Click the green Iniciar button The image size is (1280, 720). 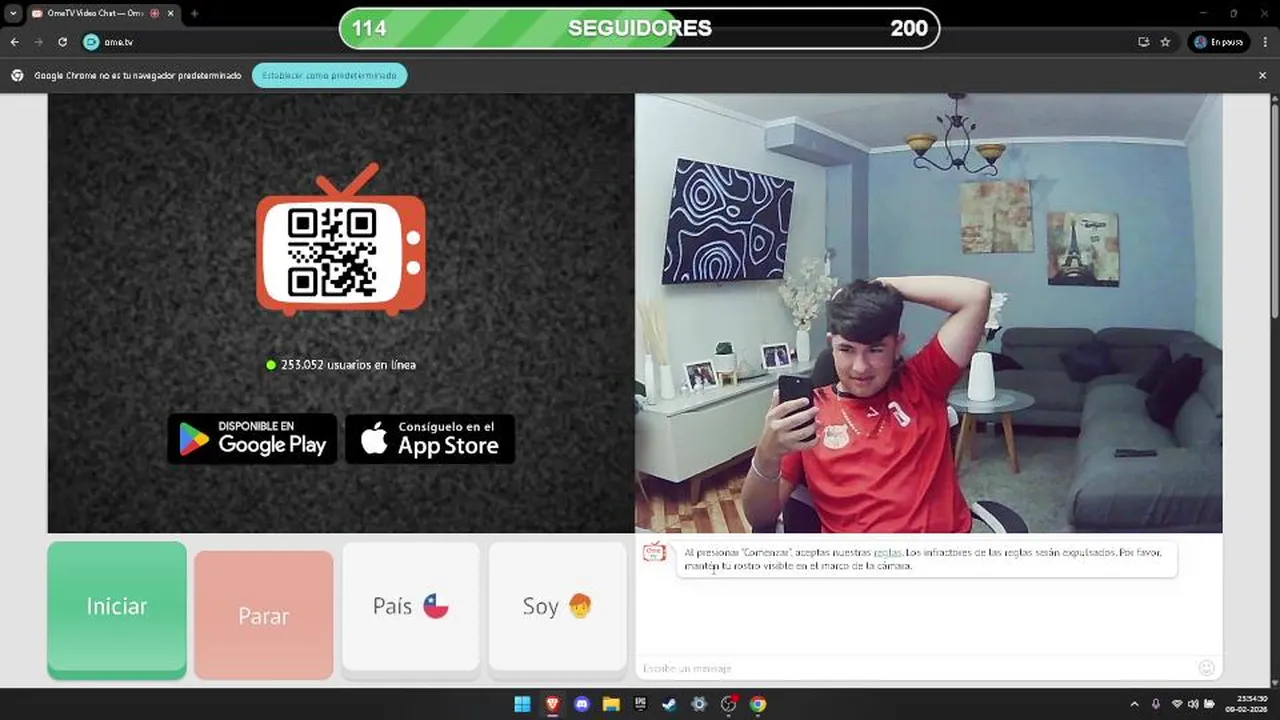coord(117,610)
